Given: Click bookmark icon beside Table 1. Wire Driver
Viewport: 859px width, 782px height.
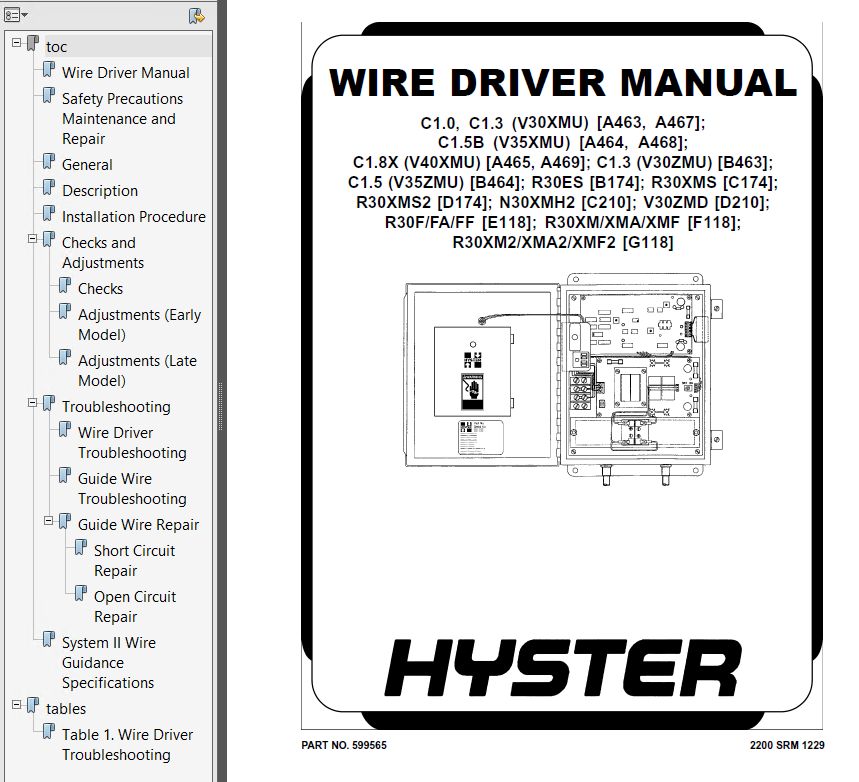Looking at the screenshot, I should point(49,732).
